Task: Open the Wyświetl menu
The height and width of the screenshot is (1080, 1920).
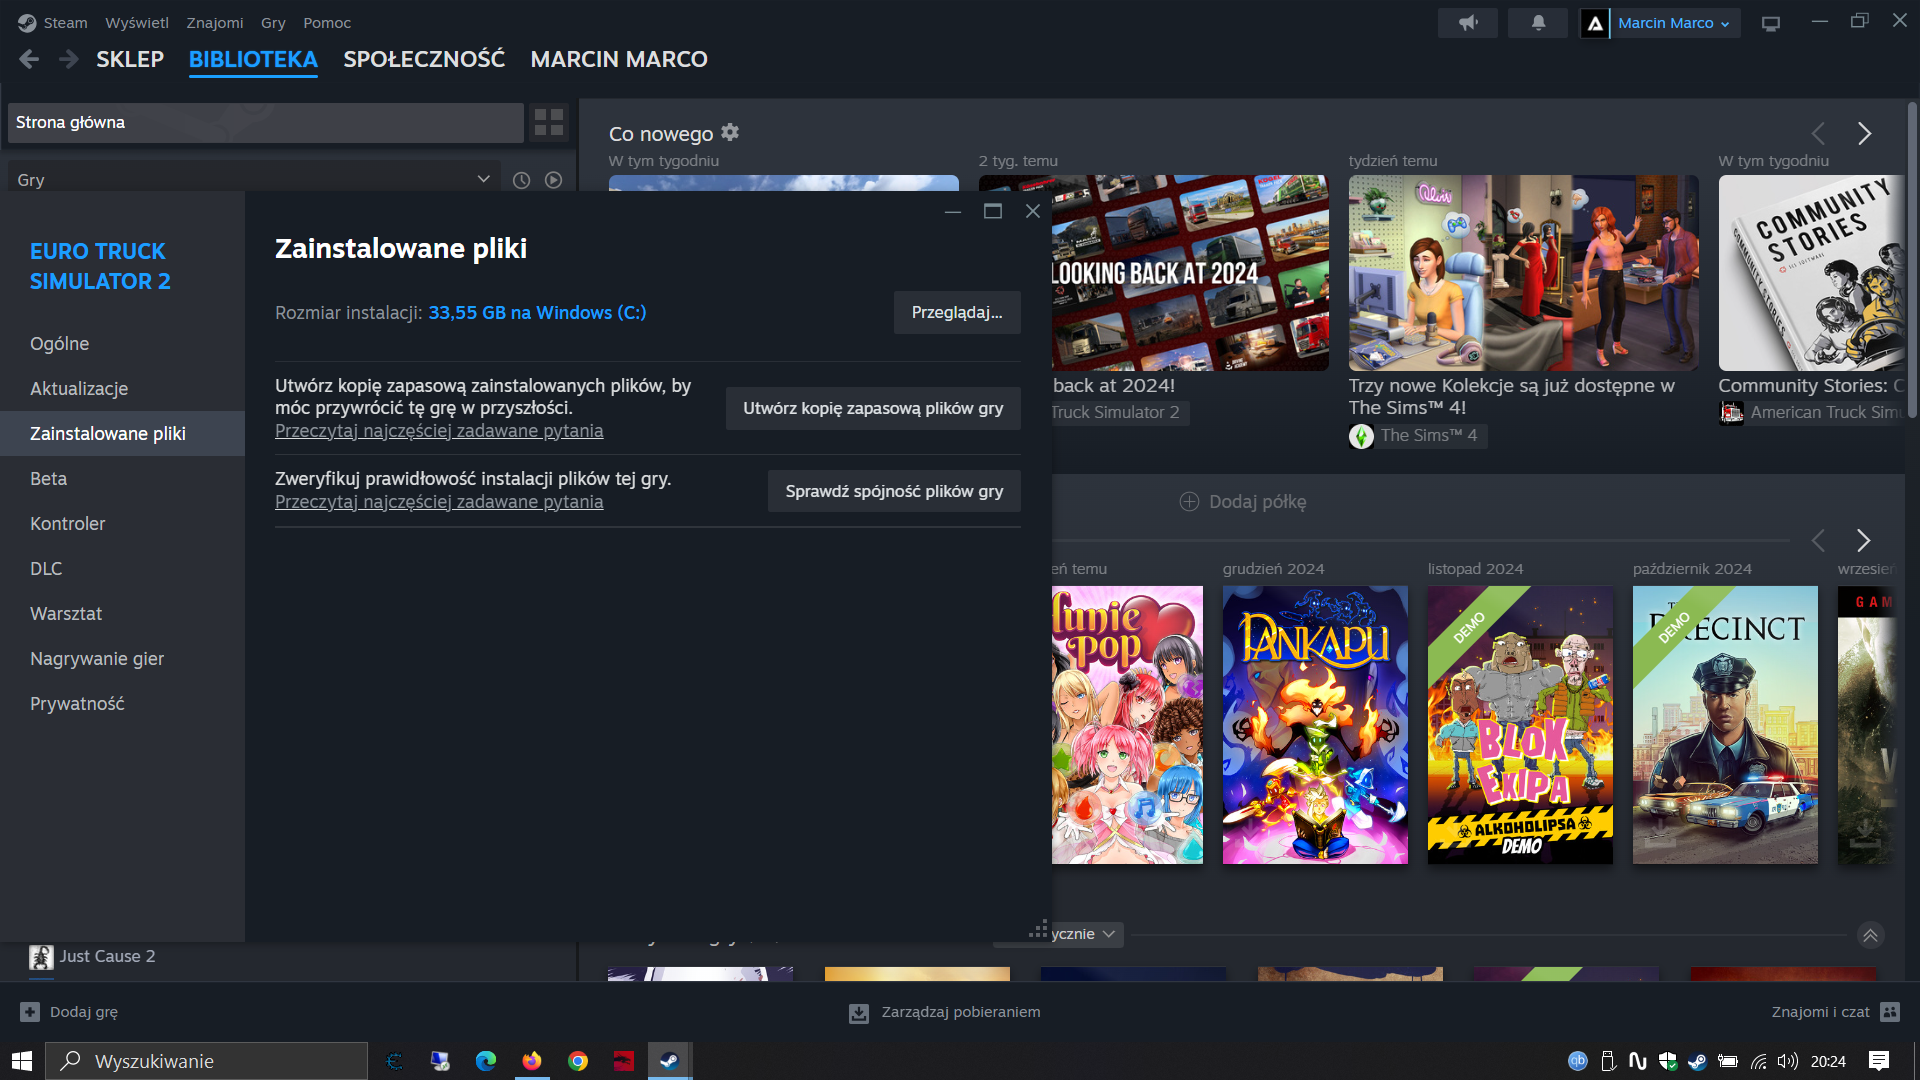Action: [x=137, y=23]
